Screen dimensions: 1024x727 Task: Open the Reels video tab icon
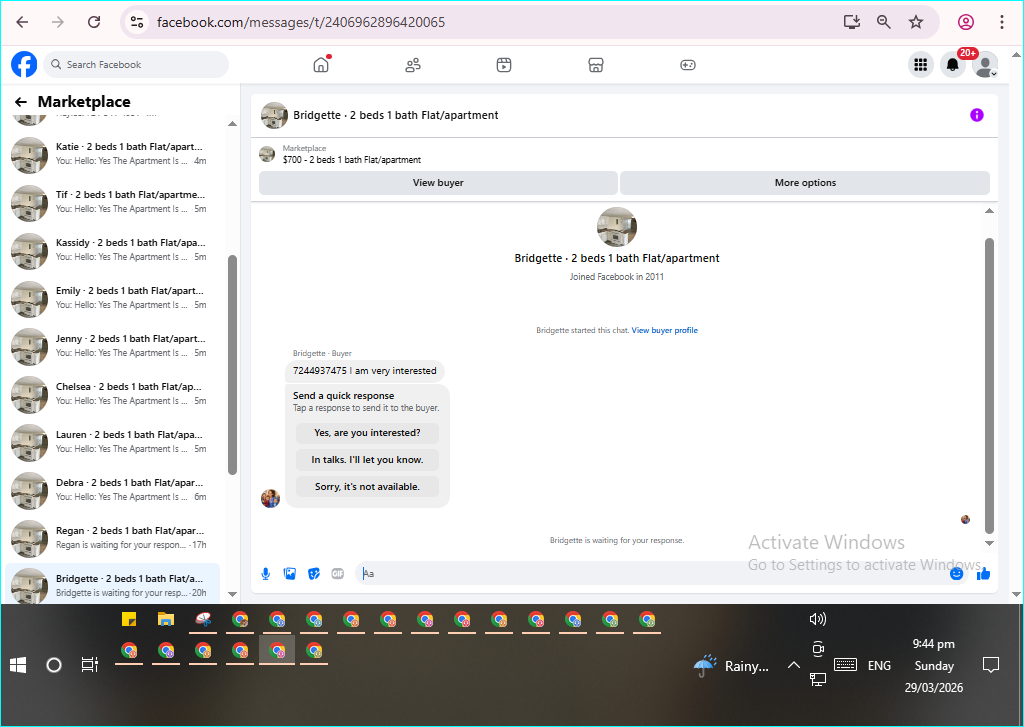click(504, 65)
